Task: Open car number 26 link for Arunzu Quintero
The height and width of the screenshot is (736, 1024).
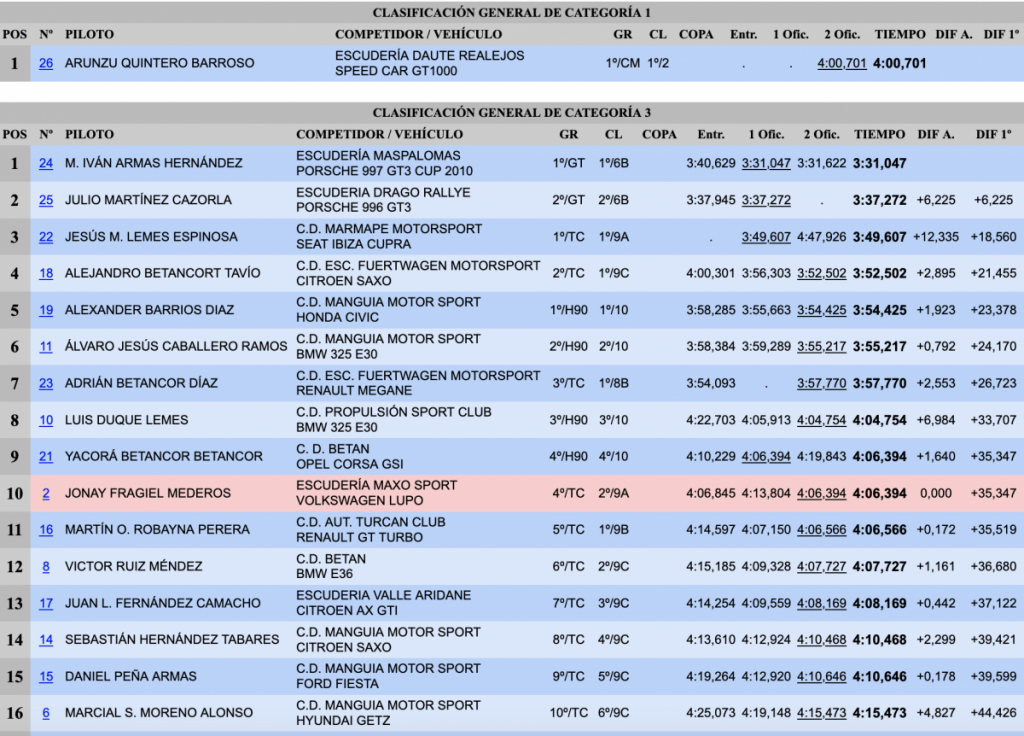Action: click(x=46, y=63)
